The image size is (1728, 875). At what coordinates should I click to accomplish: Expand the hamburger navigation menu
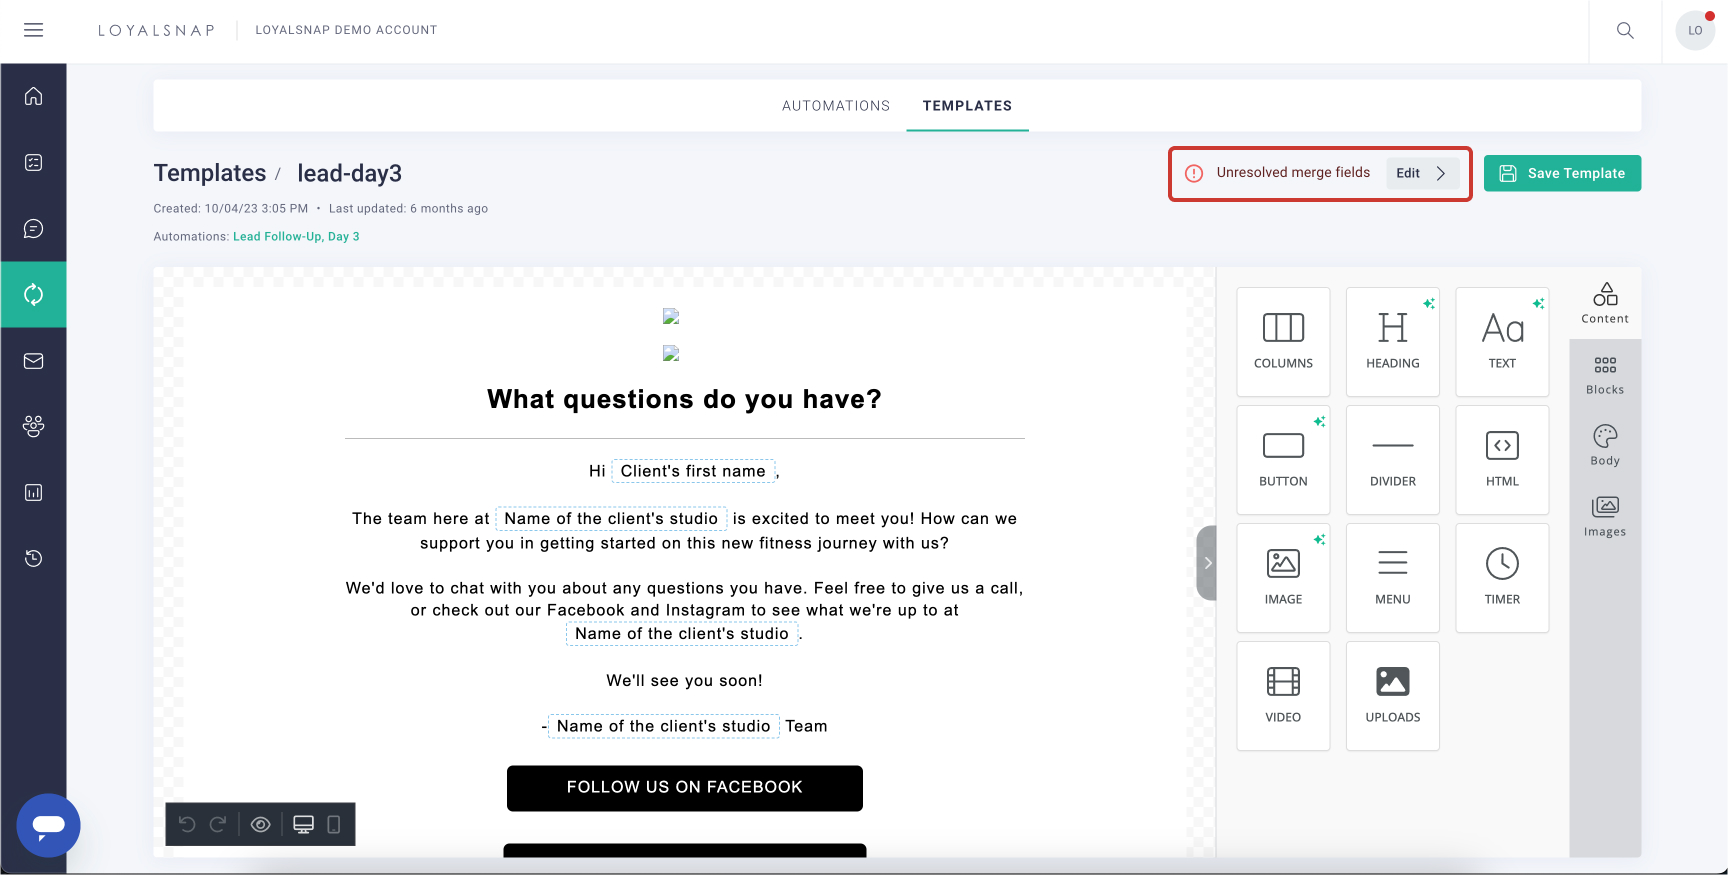(x=33, y=30)
